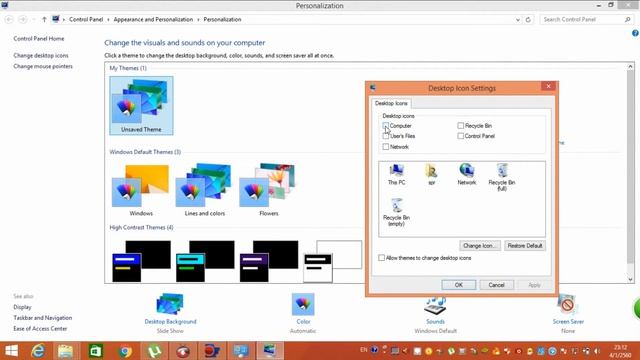Click the themes list scroll up arrow
The width and height of the screenshot is (640, 360).
point(630,67)
